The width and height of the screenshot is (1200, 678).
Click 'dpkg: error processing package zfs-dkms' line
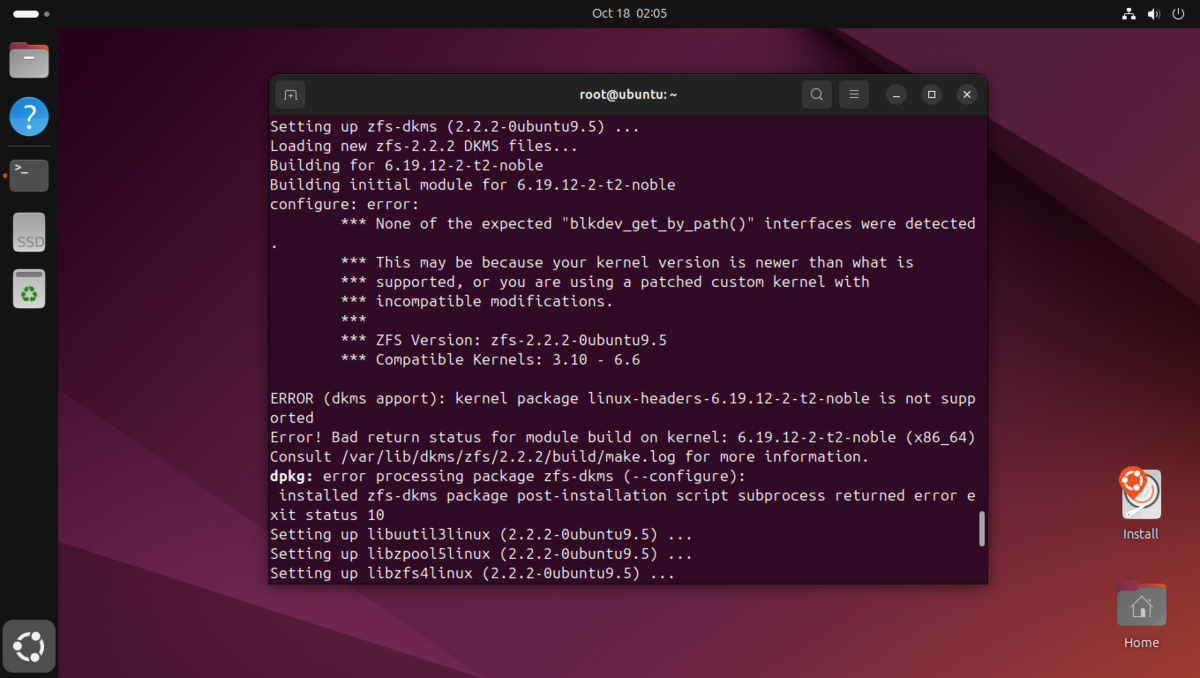(x=508, y=476)
